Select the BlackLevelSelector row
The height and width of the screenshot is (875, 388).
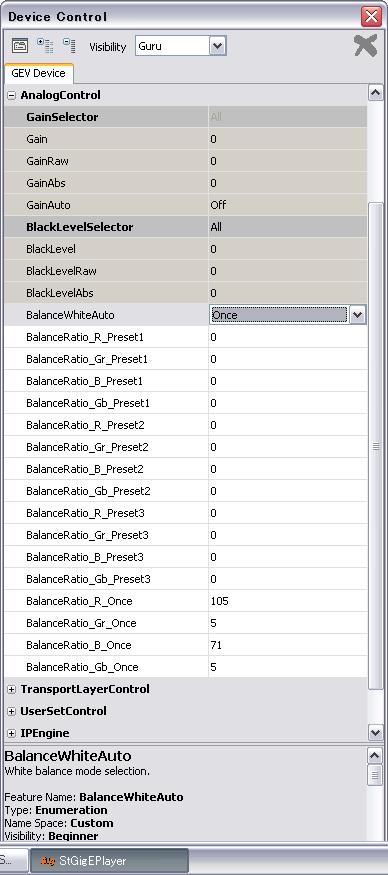(185, 227)
